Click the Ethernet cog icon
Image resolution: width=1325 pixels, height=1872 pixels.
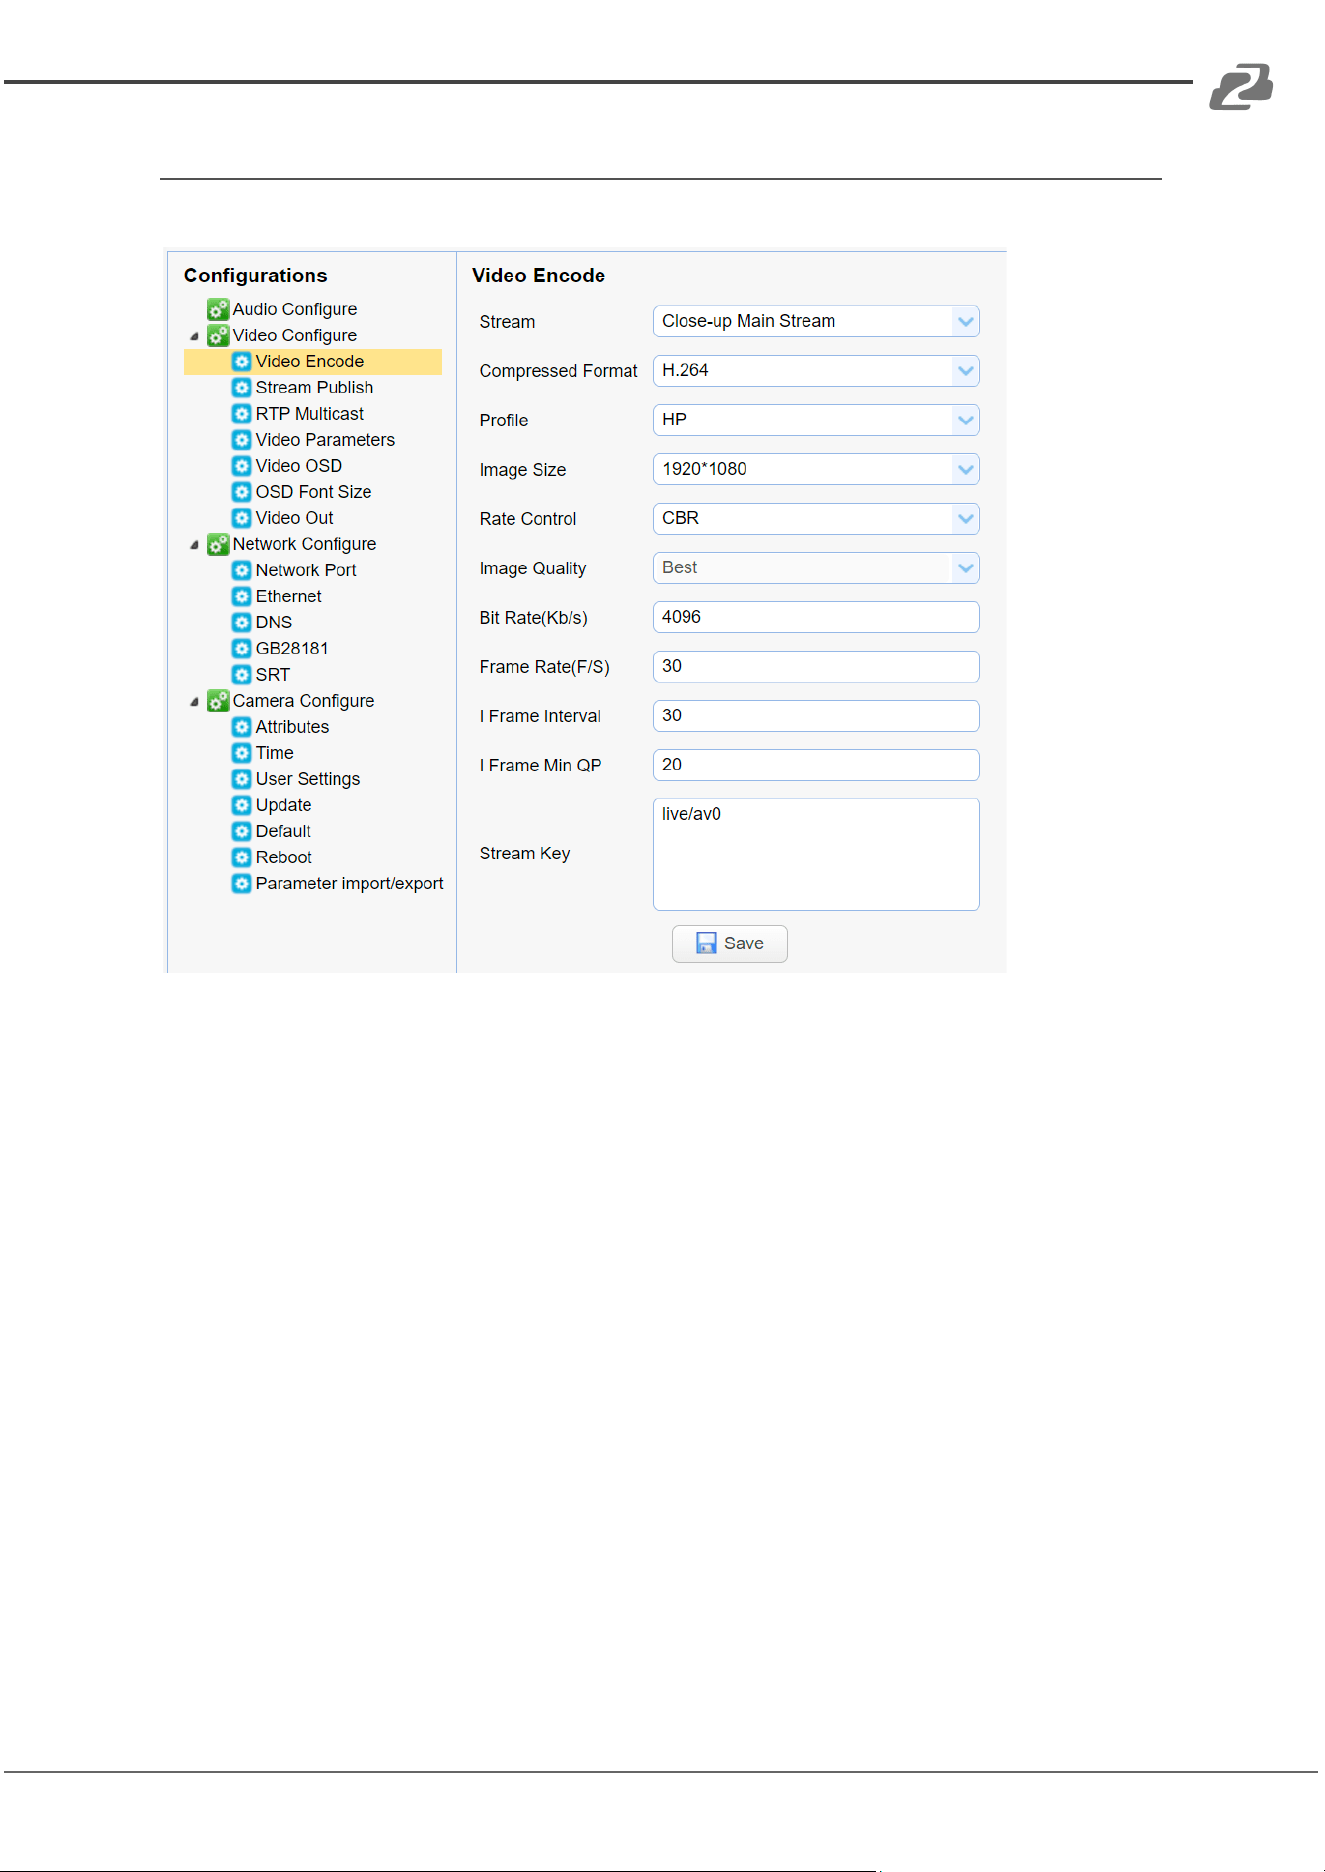click(241, 596)
